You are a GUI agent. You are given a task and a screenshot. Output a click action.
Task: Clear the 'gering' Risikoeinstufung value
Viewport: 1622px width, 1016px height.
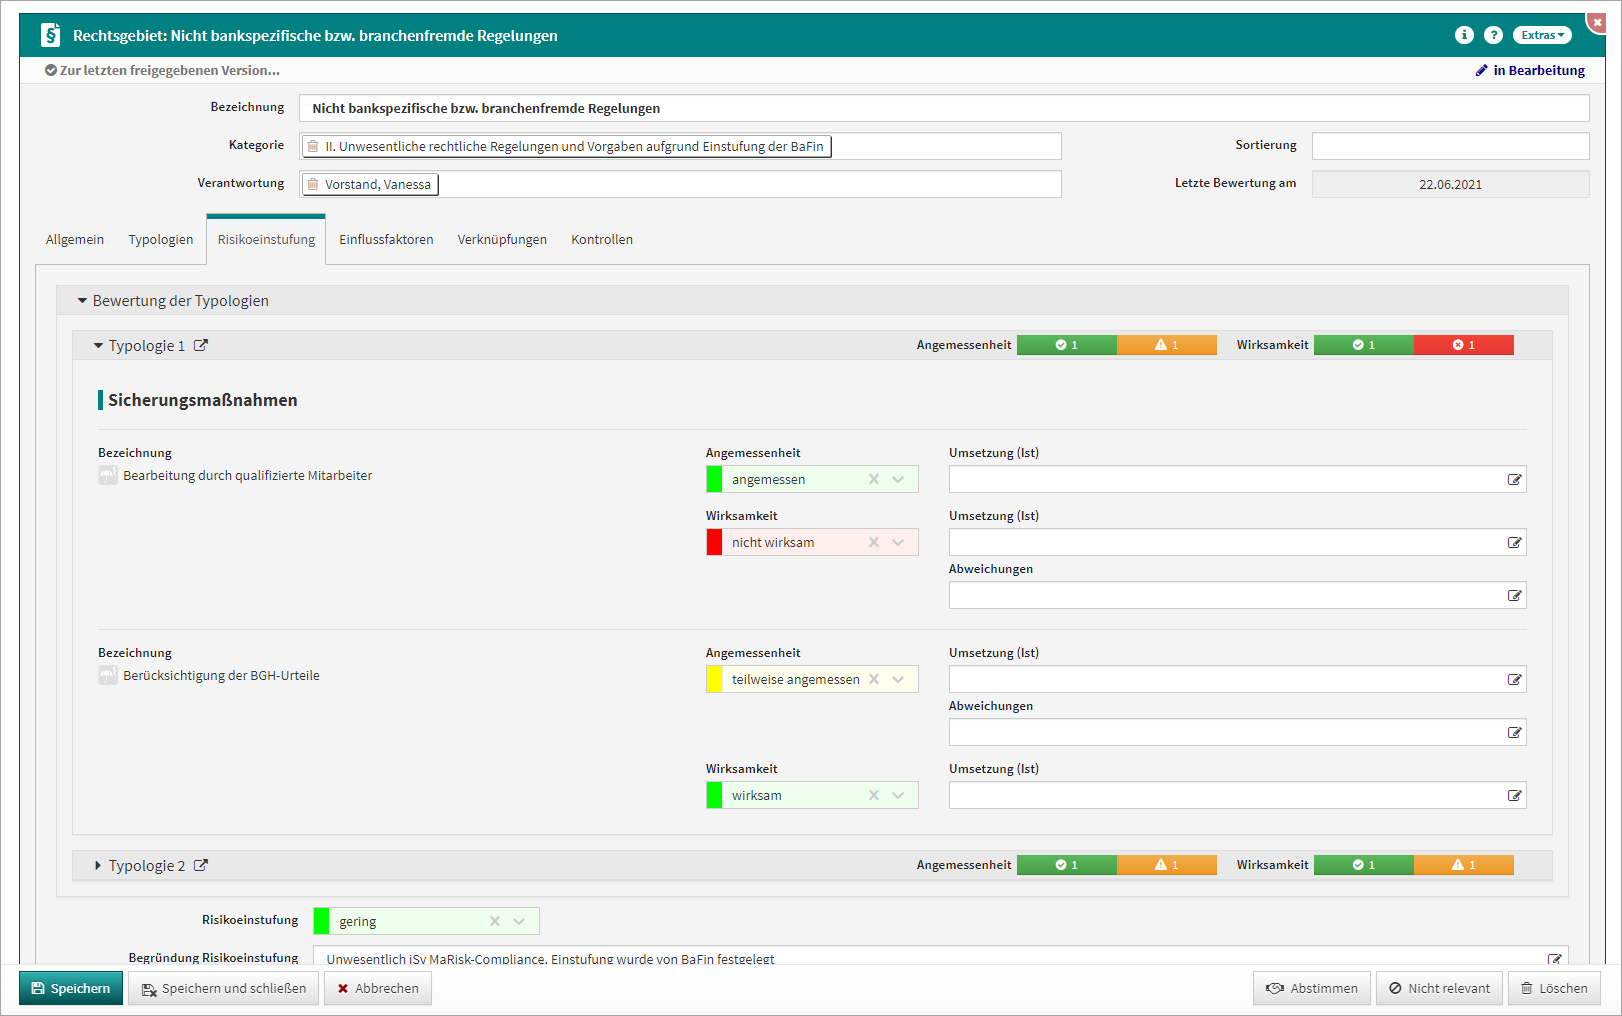point(495,921)
